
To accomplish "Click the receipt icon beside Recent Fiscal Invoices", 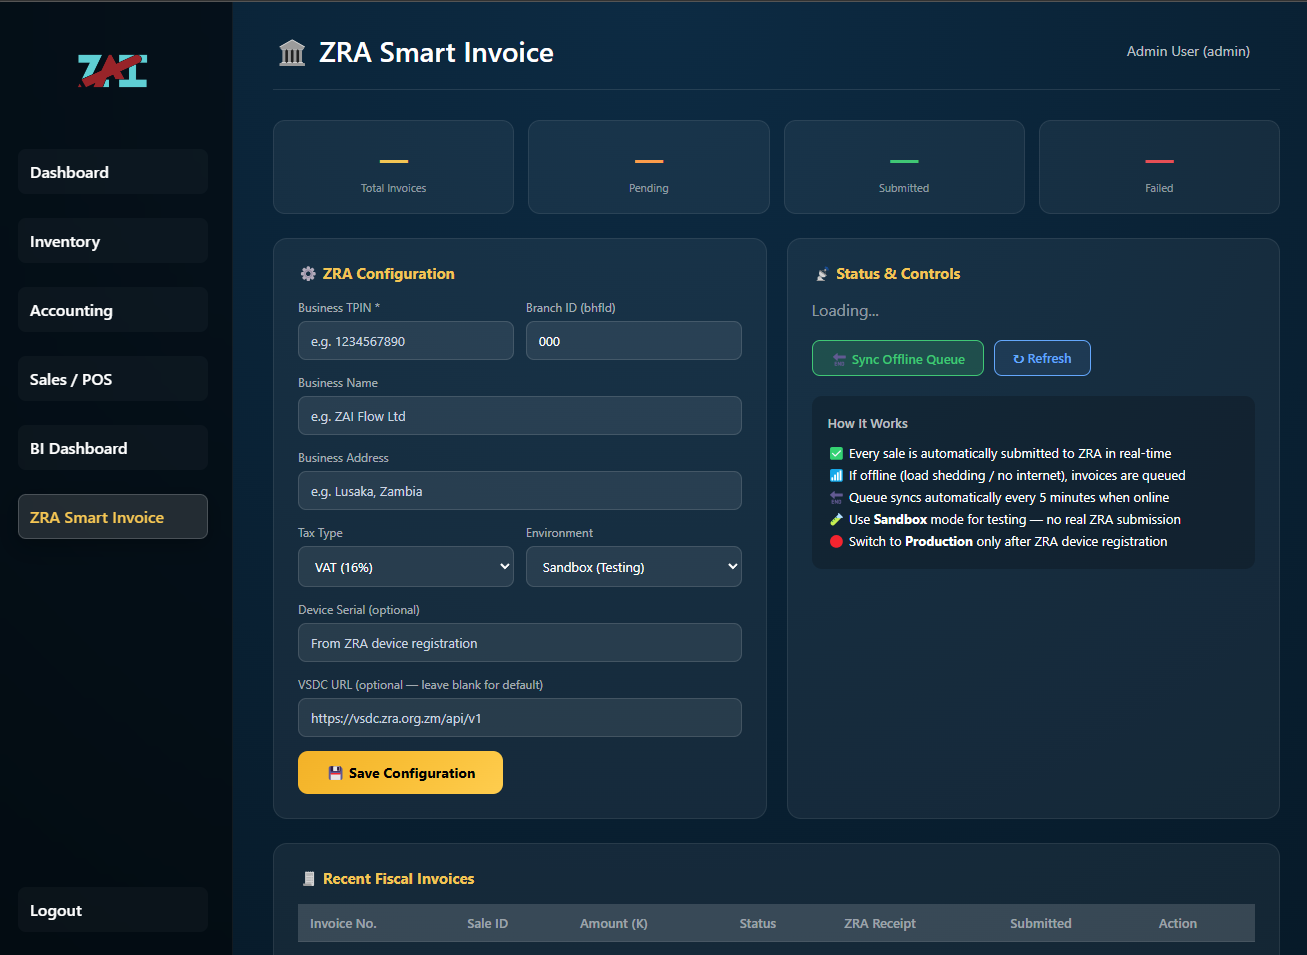I will point(309,879).
